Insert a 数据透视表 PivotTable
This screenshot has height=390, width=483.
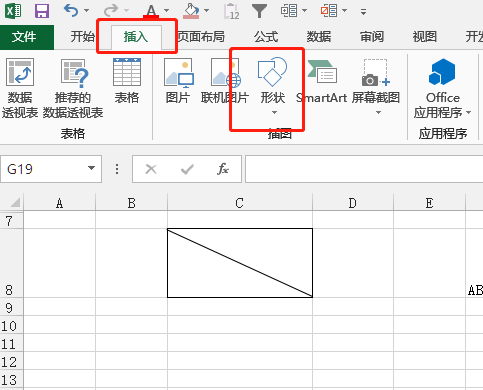click(20, 88)
